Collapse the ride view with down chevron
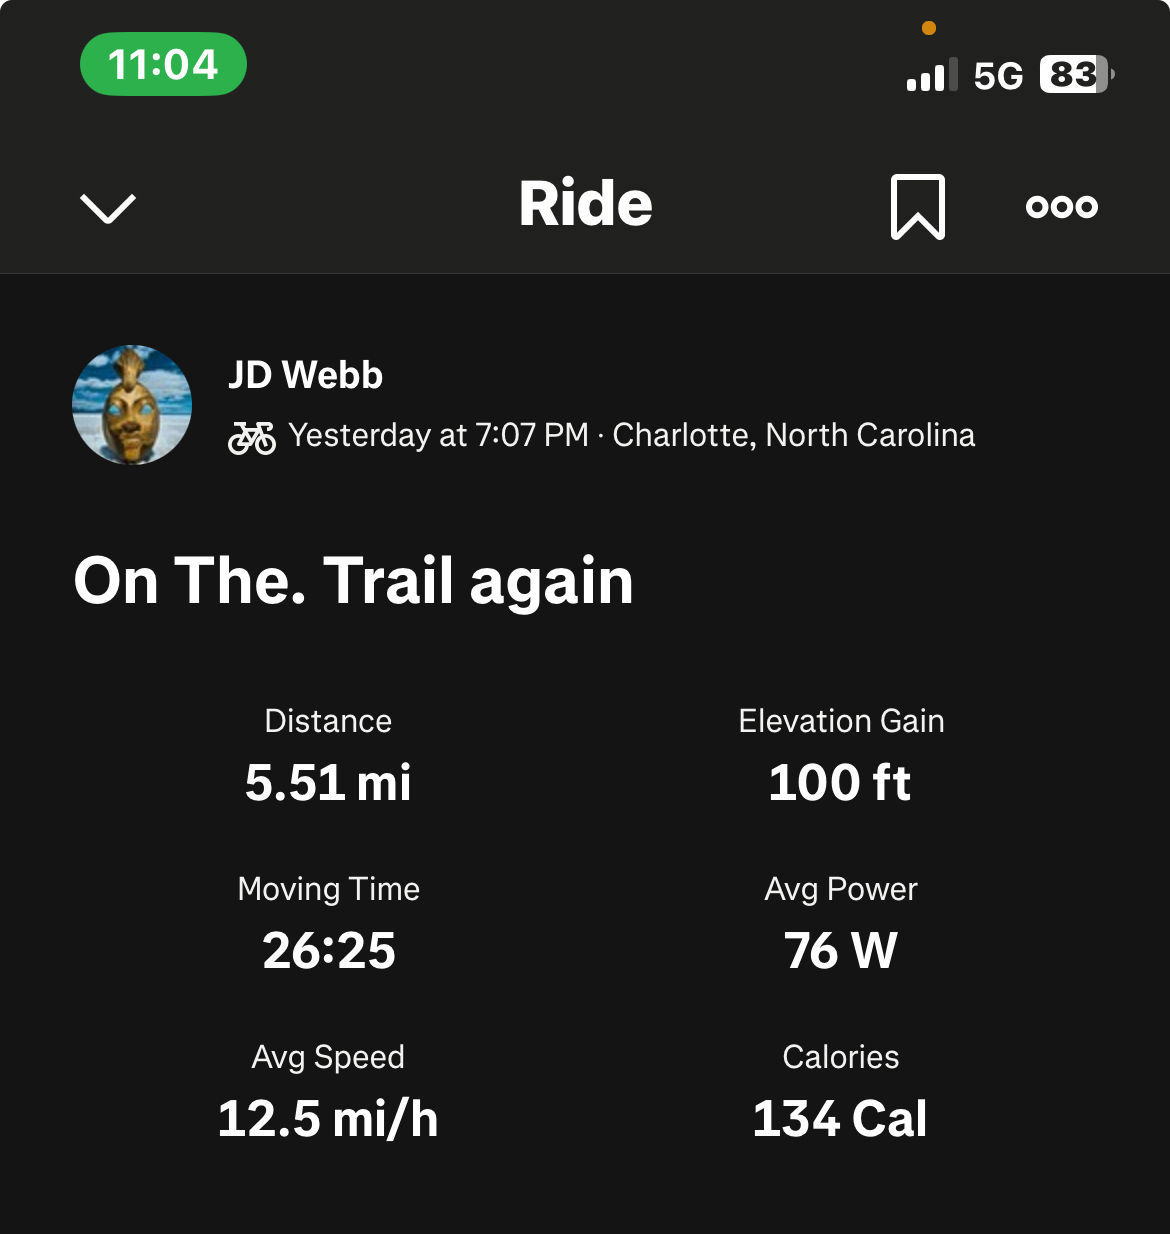1170x1234 pixels. point(107,208)
